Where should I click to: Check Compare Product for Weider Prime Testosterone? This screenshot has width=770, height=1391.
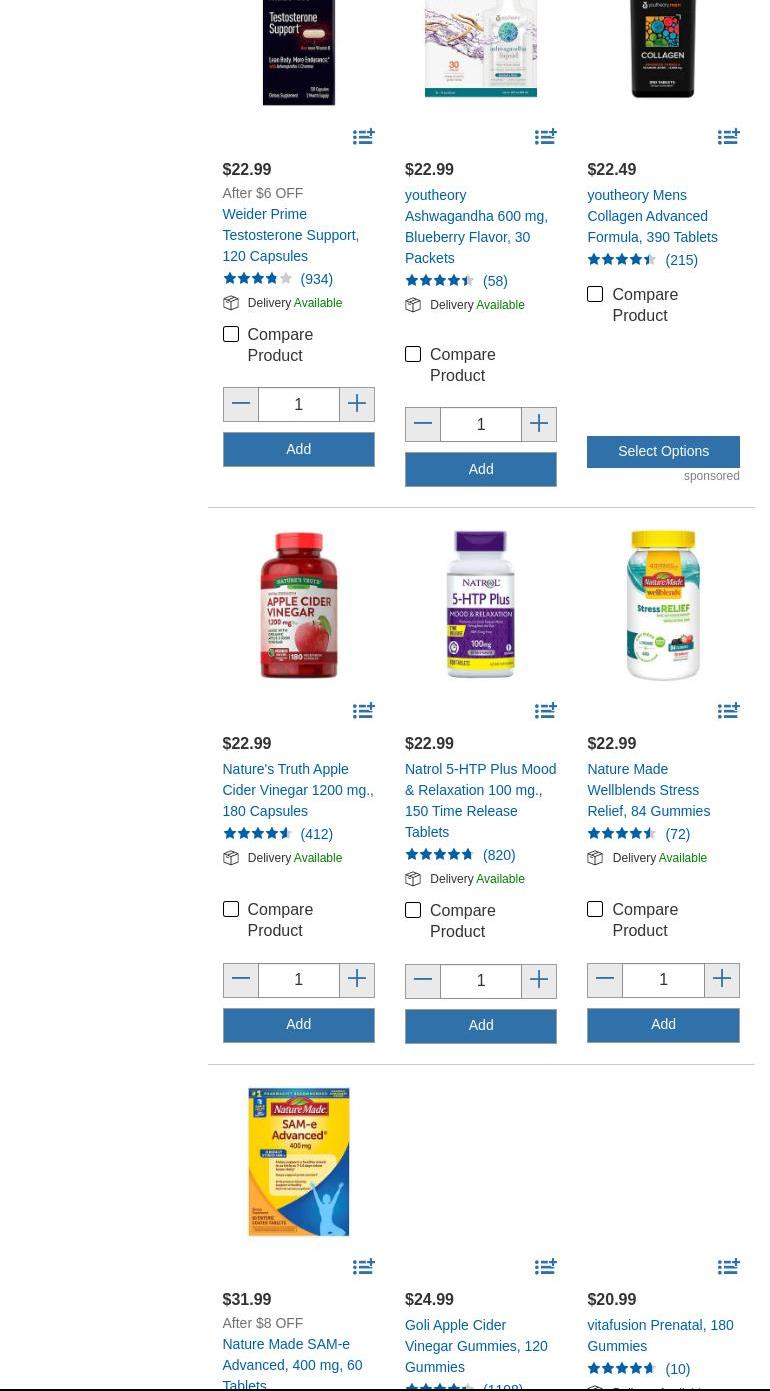tap(231, 334)
